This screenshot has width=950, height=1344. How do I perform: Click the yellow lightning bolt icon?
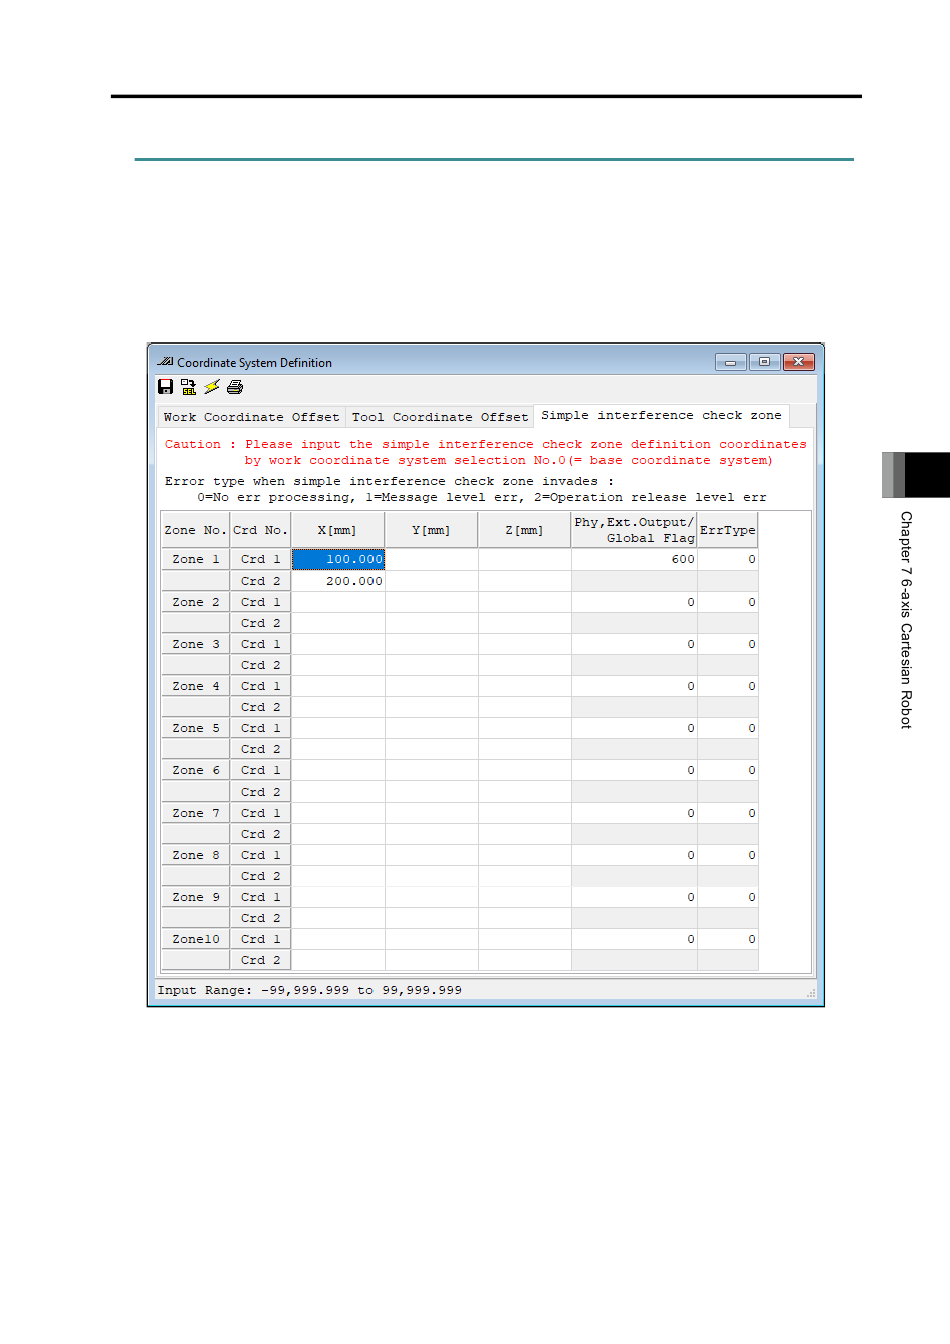[x=212, y=387]
